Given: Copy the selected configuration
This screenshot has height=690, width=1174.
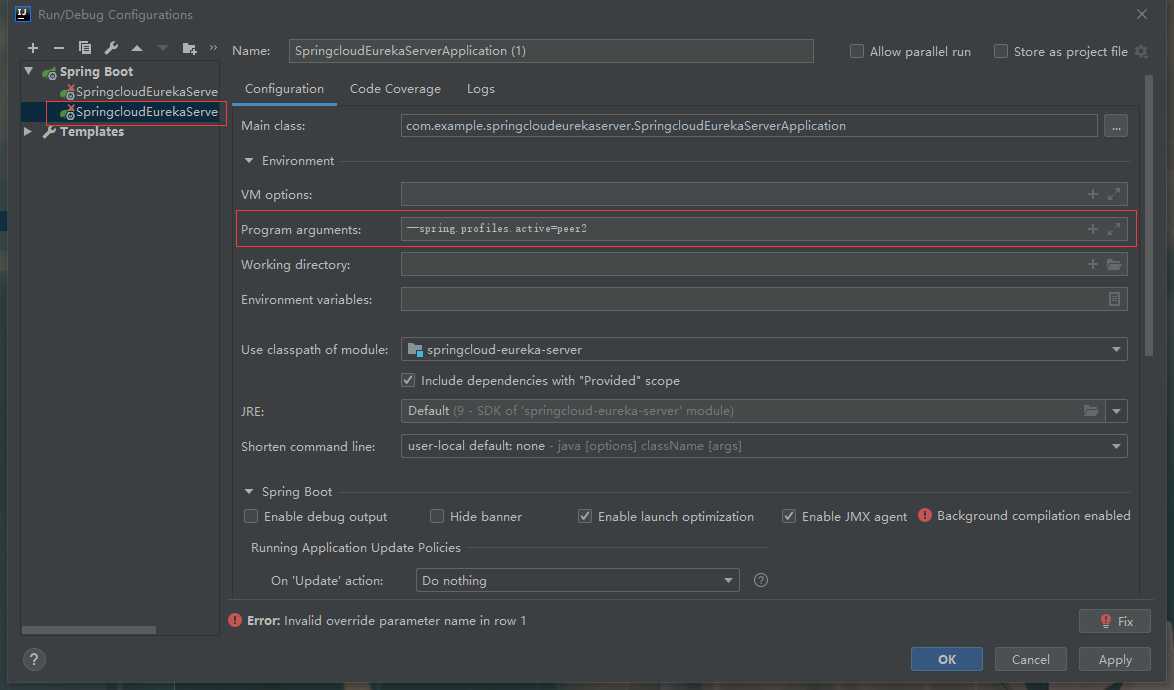Looking at the screenshot, I should tap(85, 48).
